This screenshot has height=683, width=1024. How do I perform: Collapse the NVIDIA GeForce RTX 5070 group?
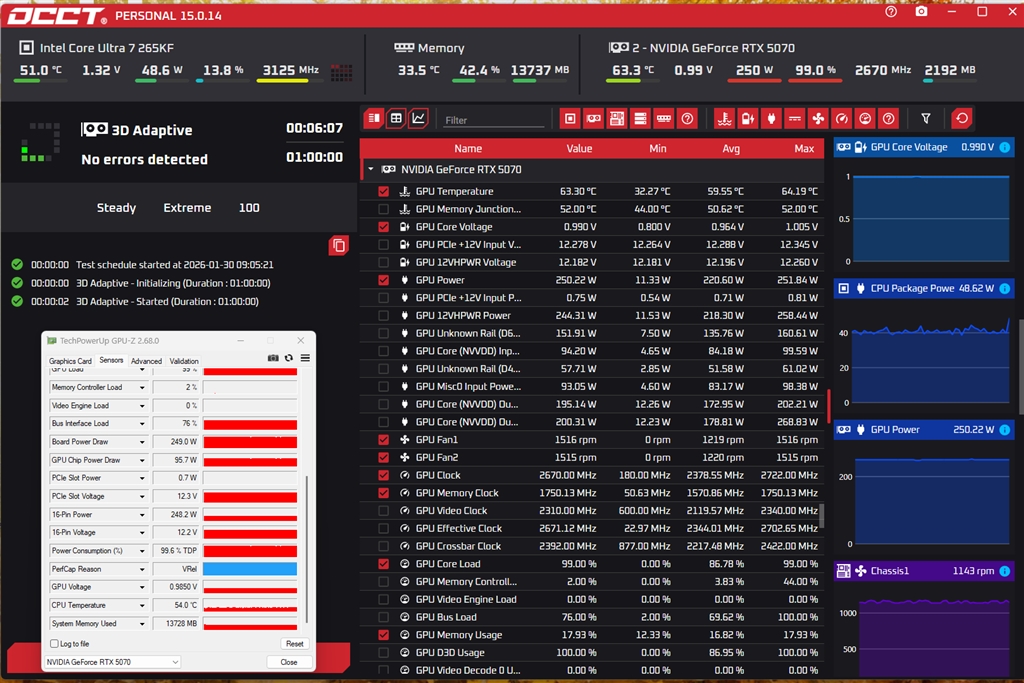pos(370,169)
